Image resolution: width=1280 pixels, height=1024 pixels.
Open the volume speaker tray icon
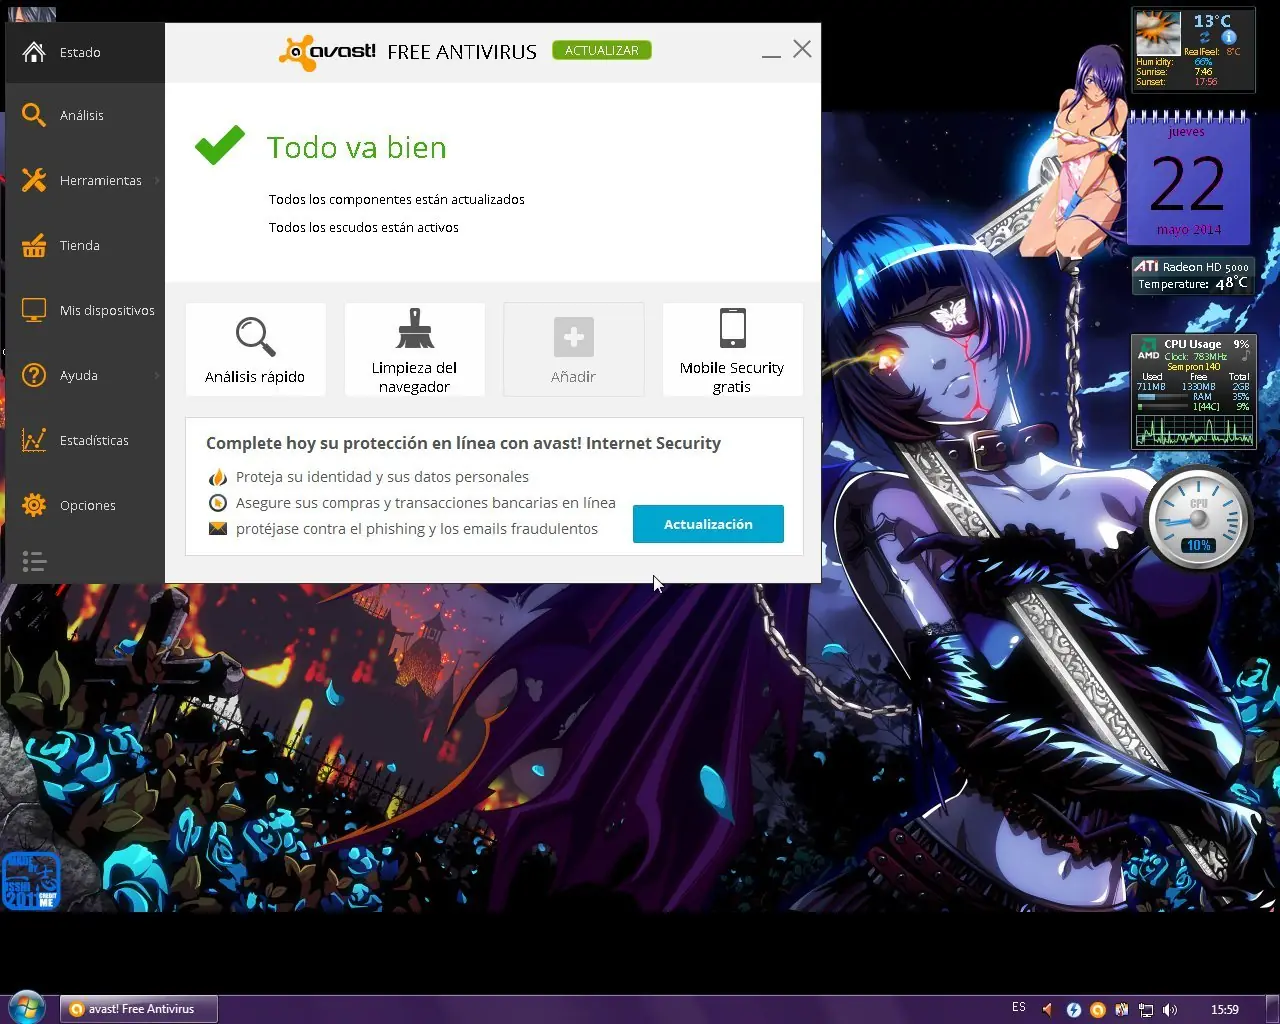tap(1170, 1010)
